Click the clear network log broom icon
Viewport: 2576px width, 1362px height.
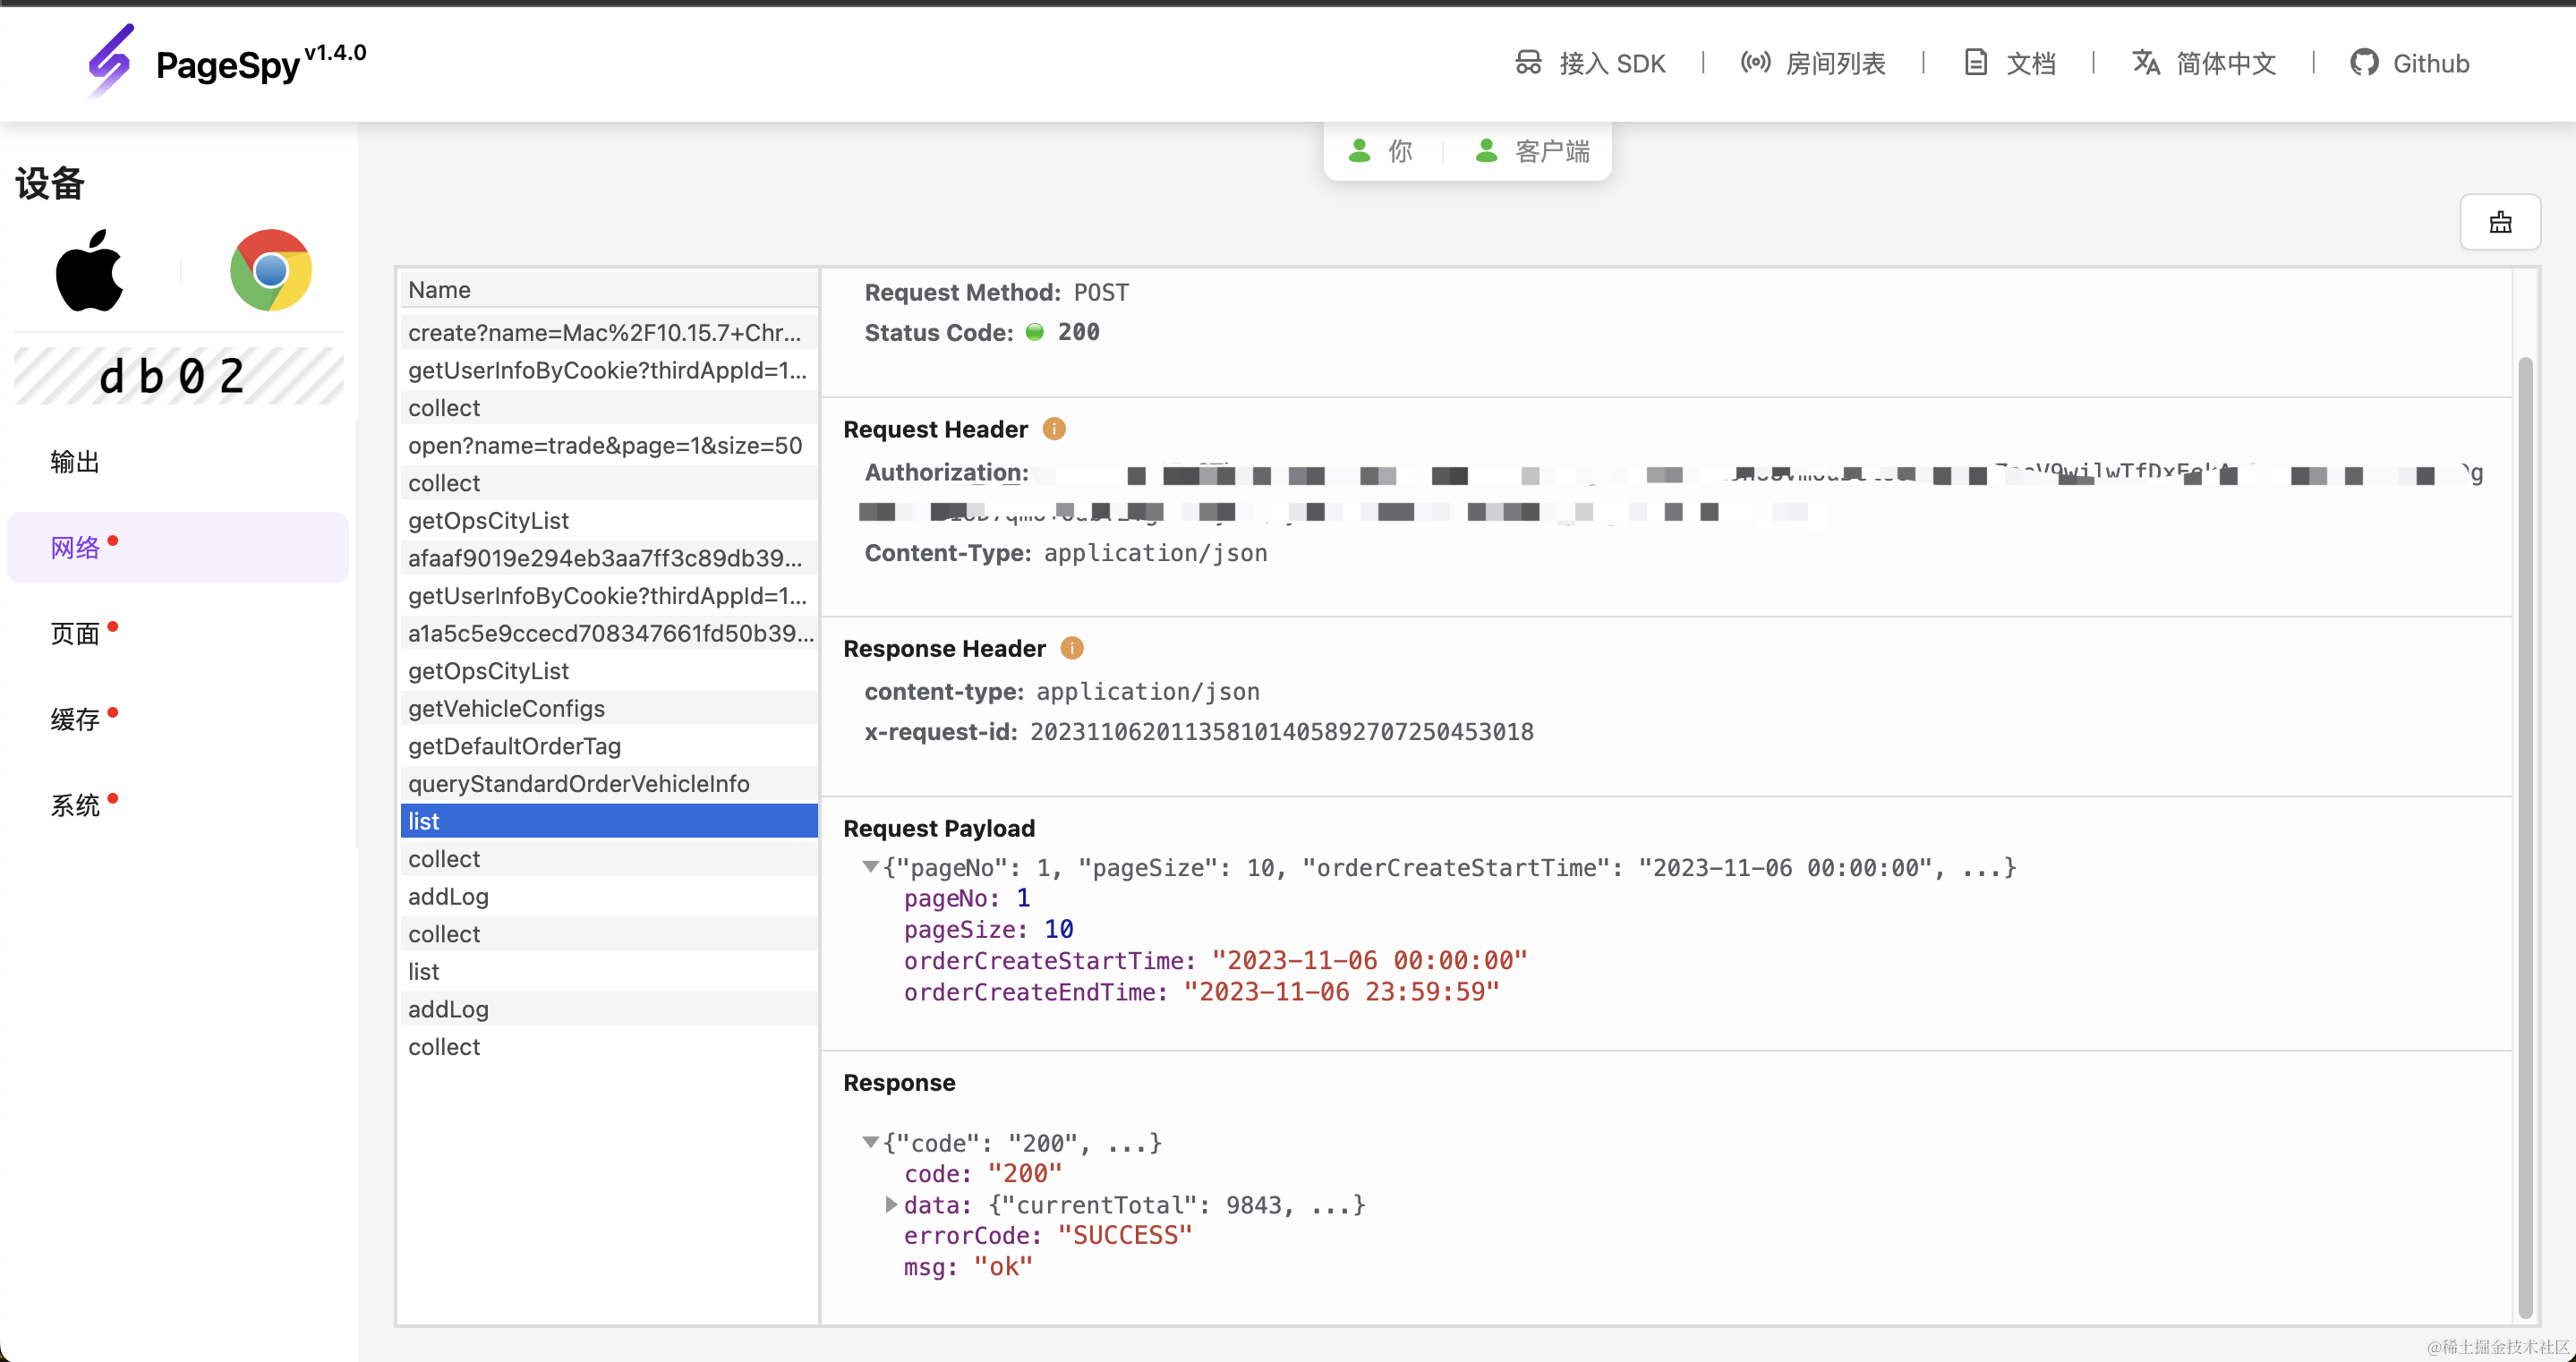click(2499, 222)
